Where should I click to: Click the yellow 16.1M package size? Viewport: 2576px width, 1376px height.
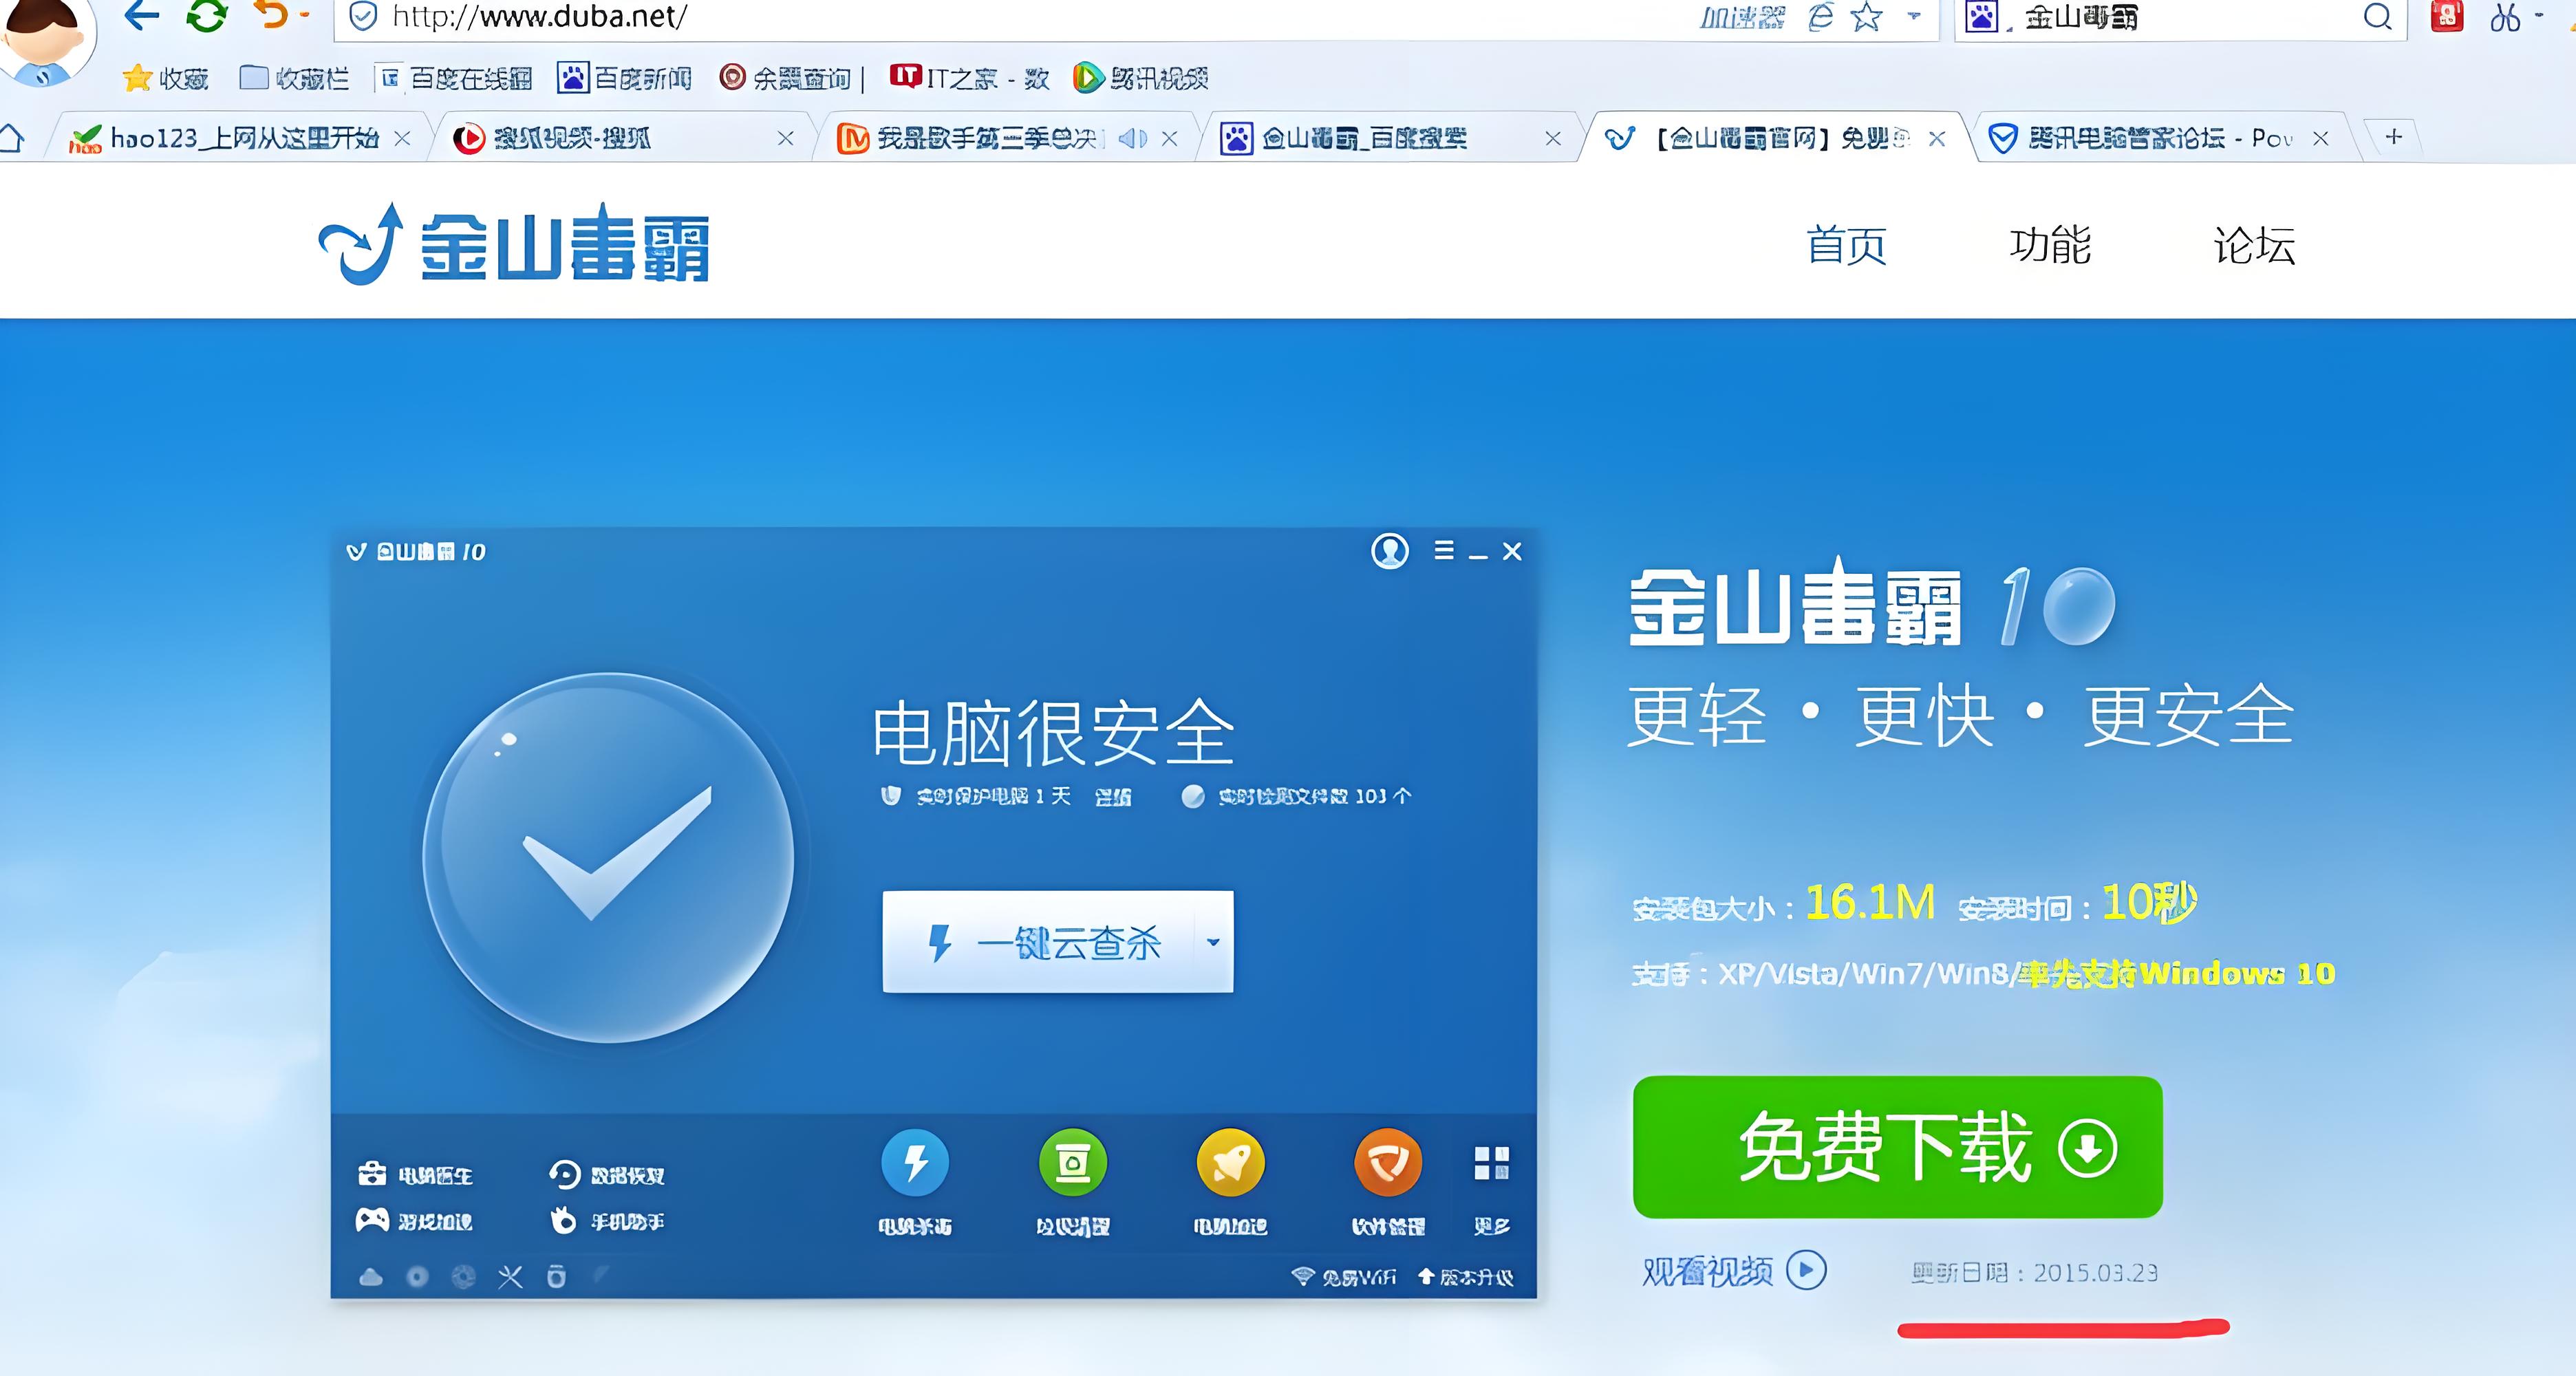click(1870, 903)
